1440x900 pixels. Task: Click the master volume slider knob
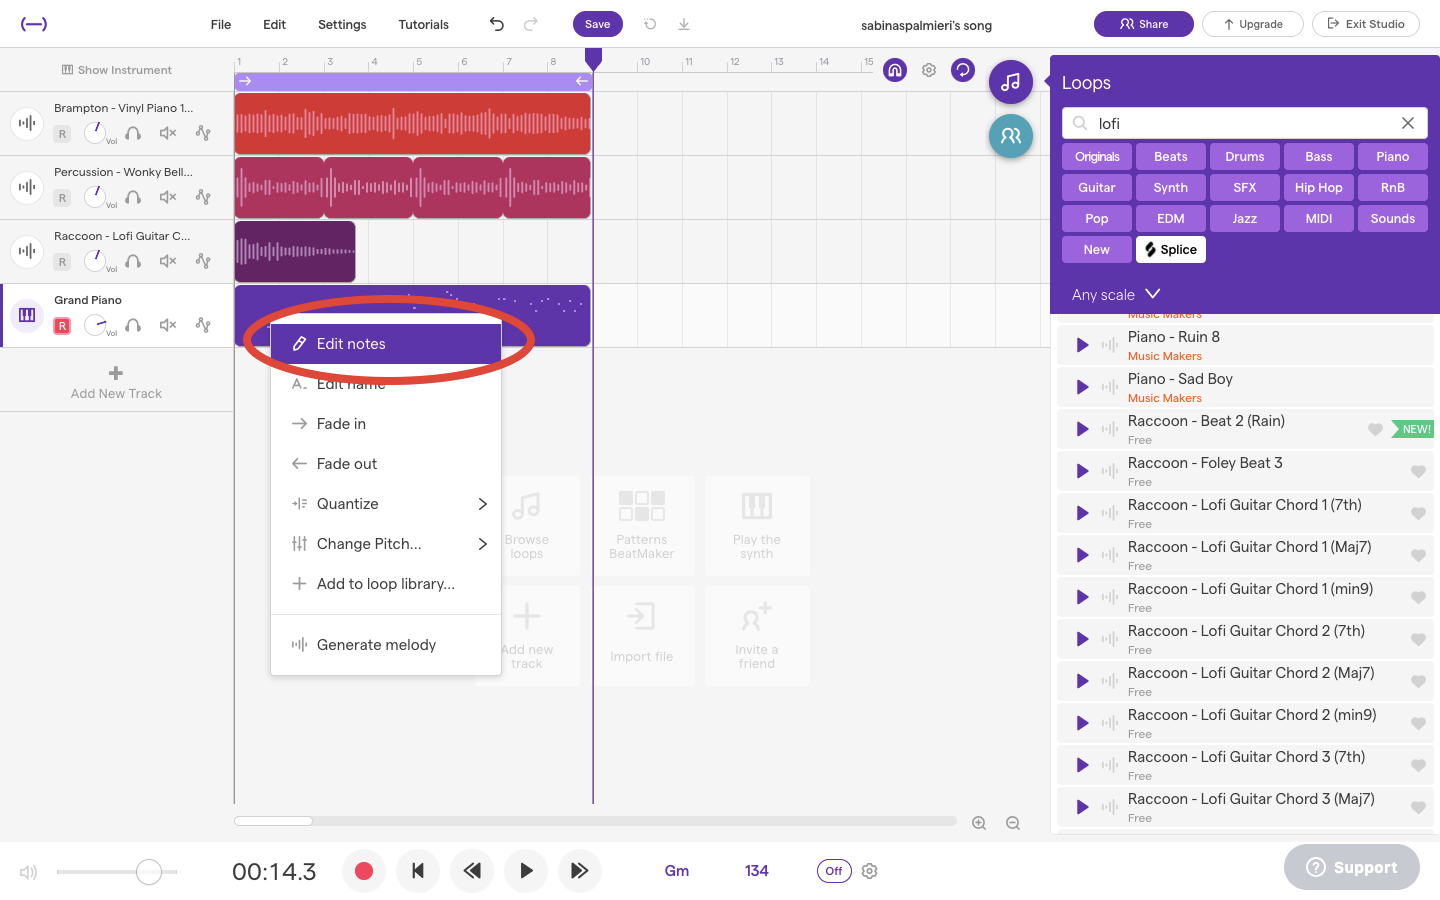pos(149,872)
